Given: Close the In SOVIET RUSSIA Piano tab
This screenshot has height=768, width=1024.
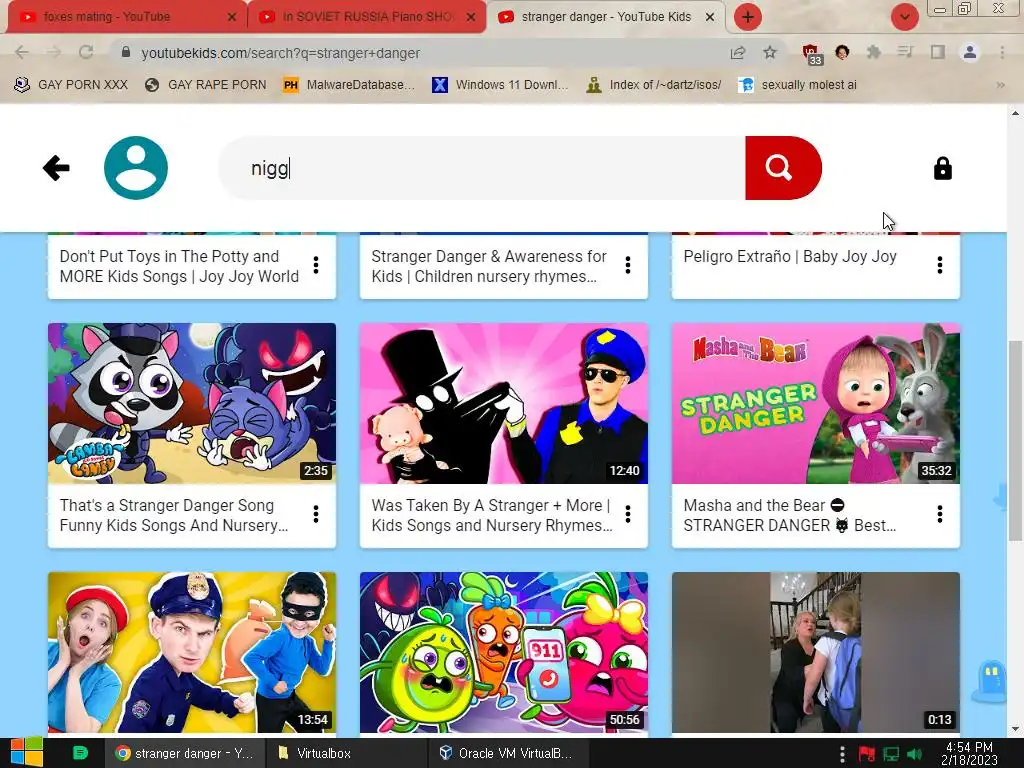Looking at the screenshot, I should point(471,17).
